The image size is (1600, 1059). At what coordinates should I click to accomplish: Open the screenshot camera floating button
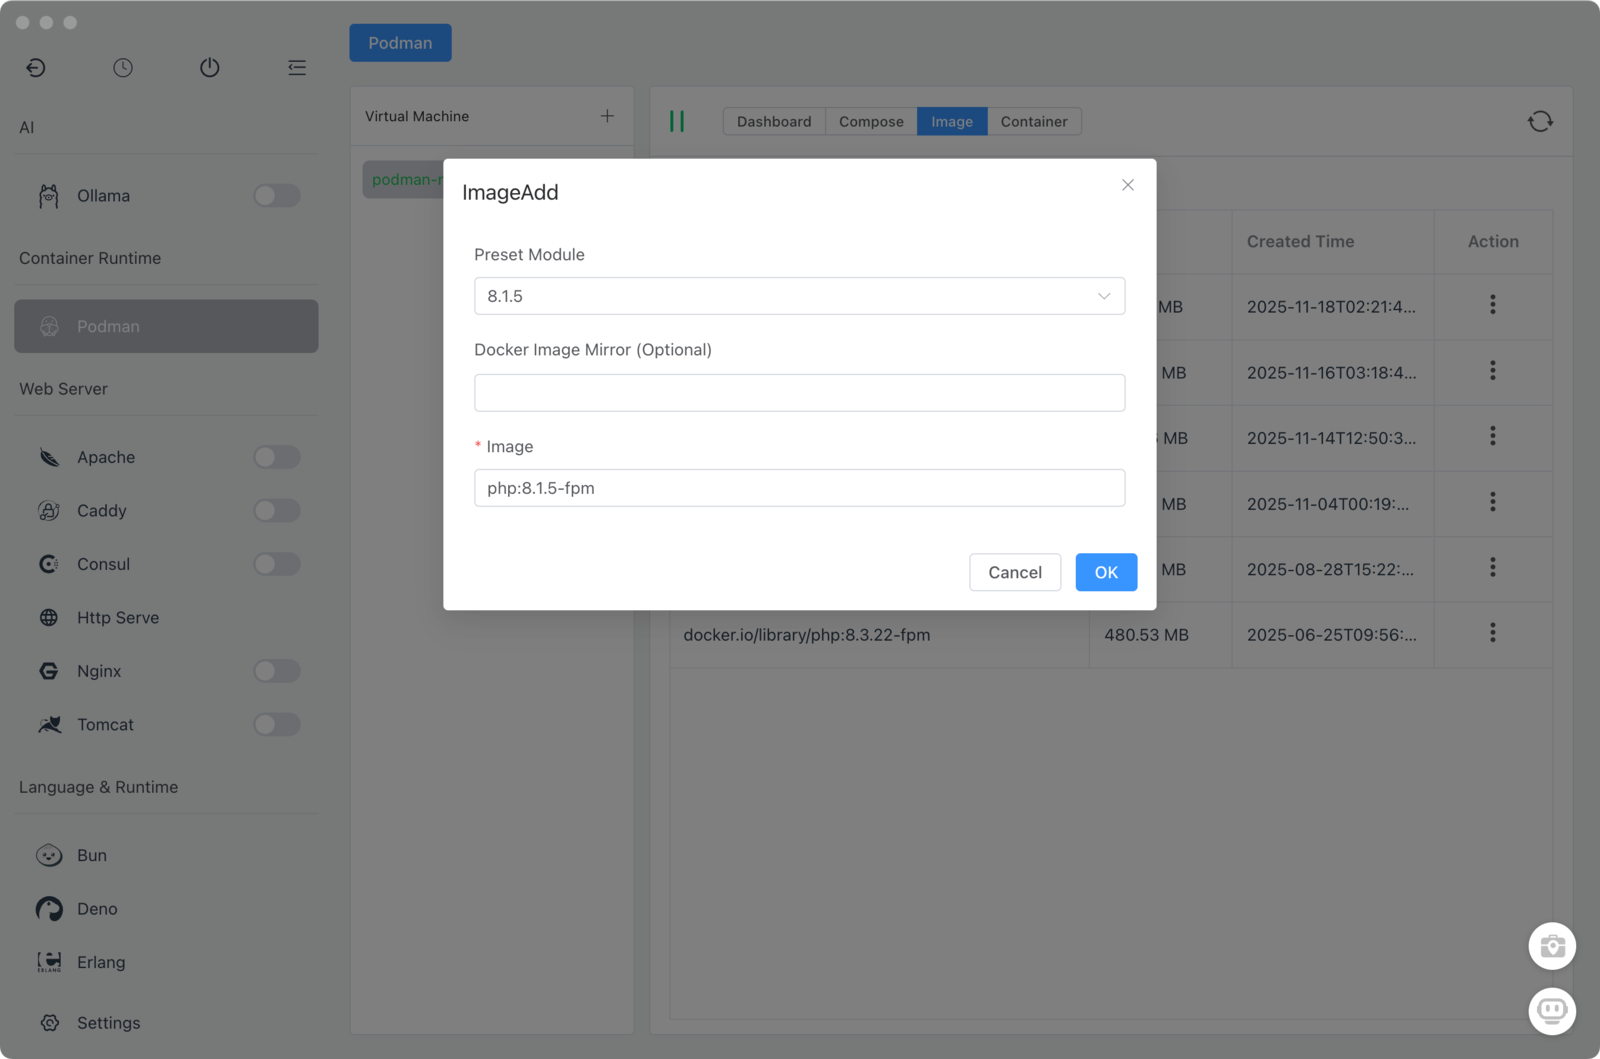coord(1552,946)
